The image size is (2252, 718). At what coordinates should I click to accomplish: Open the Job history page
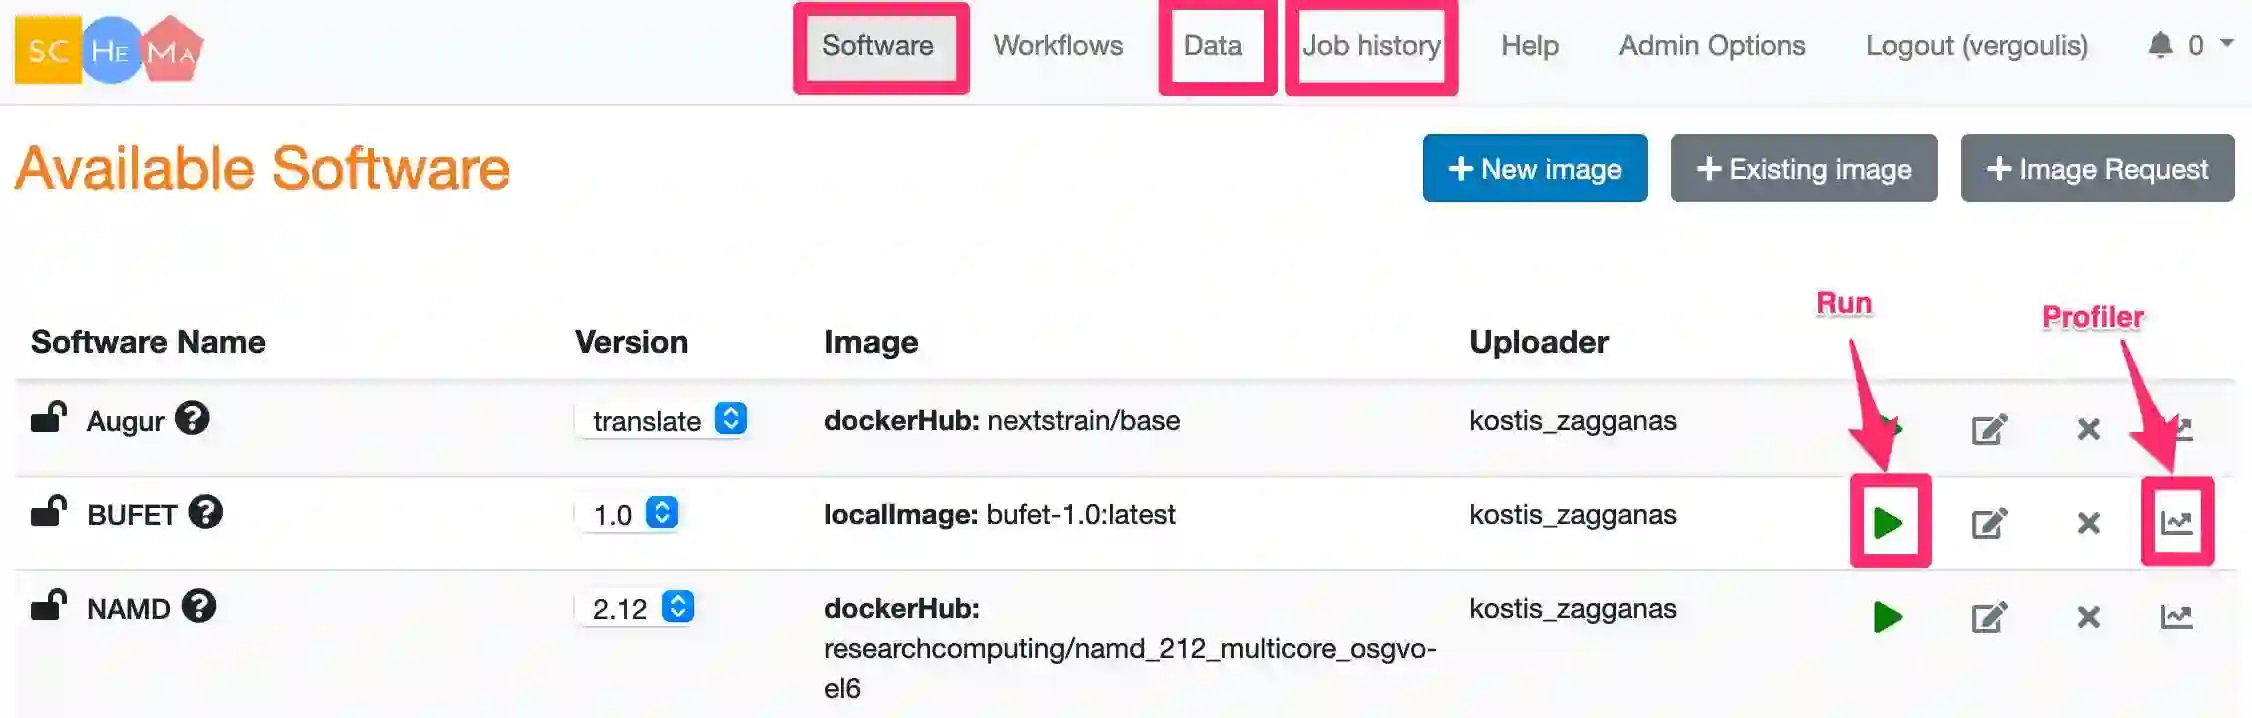tap(1371, 45)
